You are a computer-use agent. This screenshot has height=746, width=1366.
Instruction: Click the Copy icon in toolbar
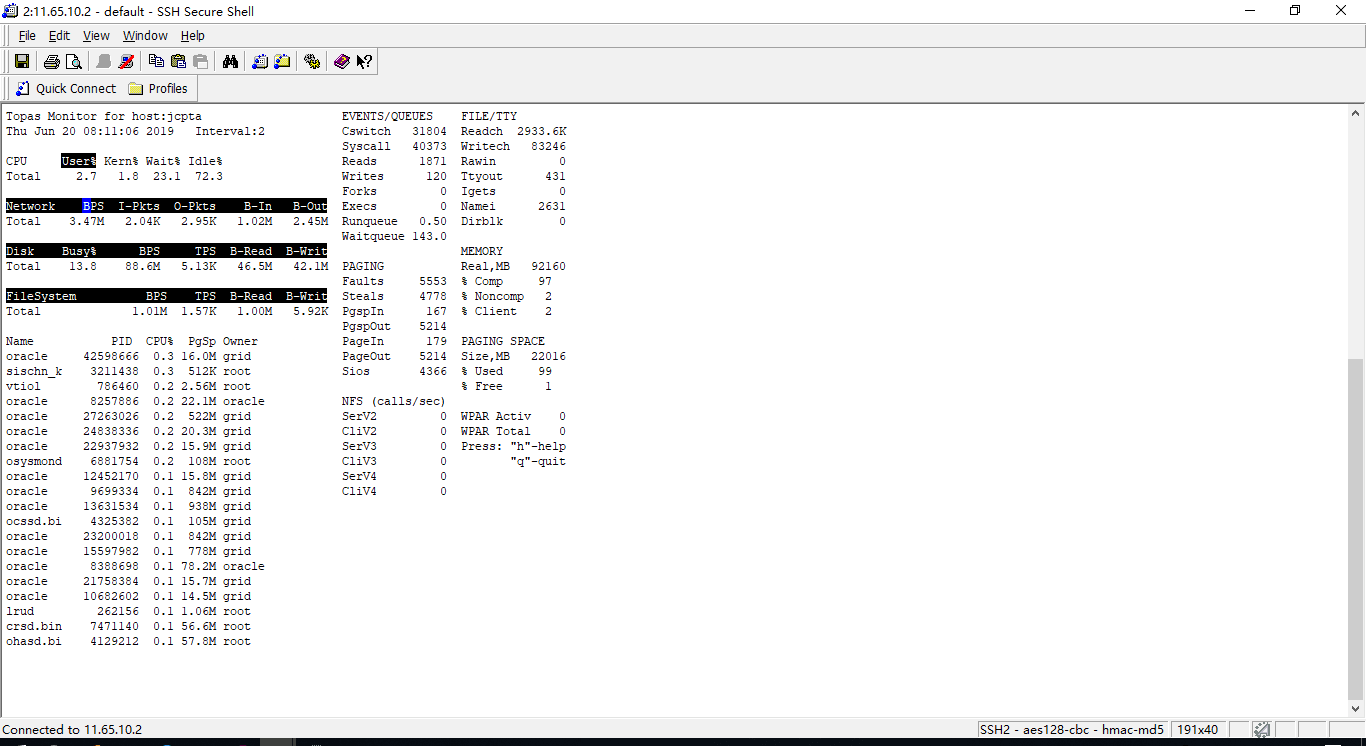156,62
